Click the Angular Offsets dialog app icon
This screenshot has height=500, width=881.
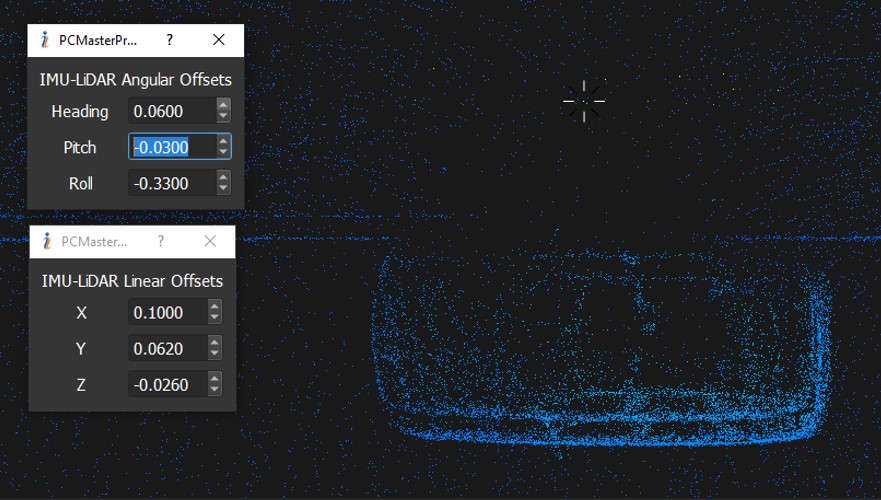click(x=45, y=40)
